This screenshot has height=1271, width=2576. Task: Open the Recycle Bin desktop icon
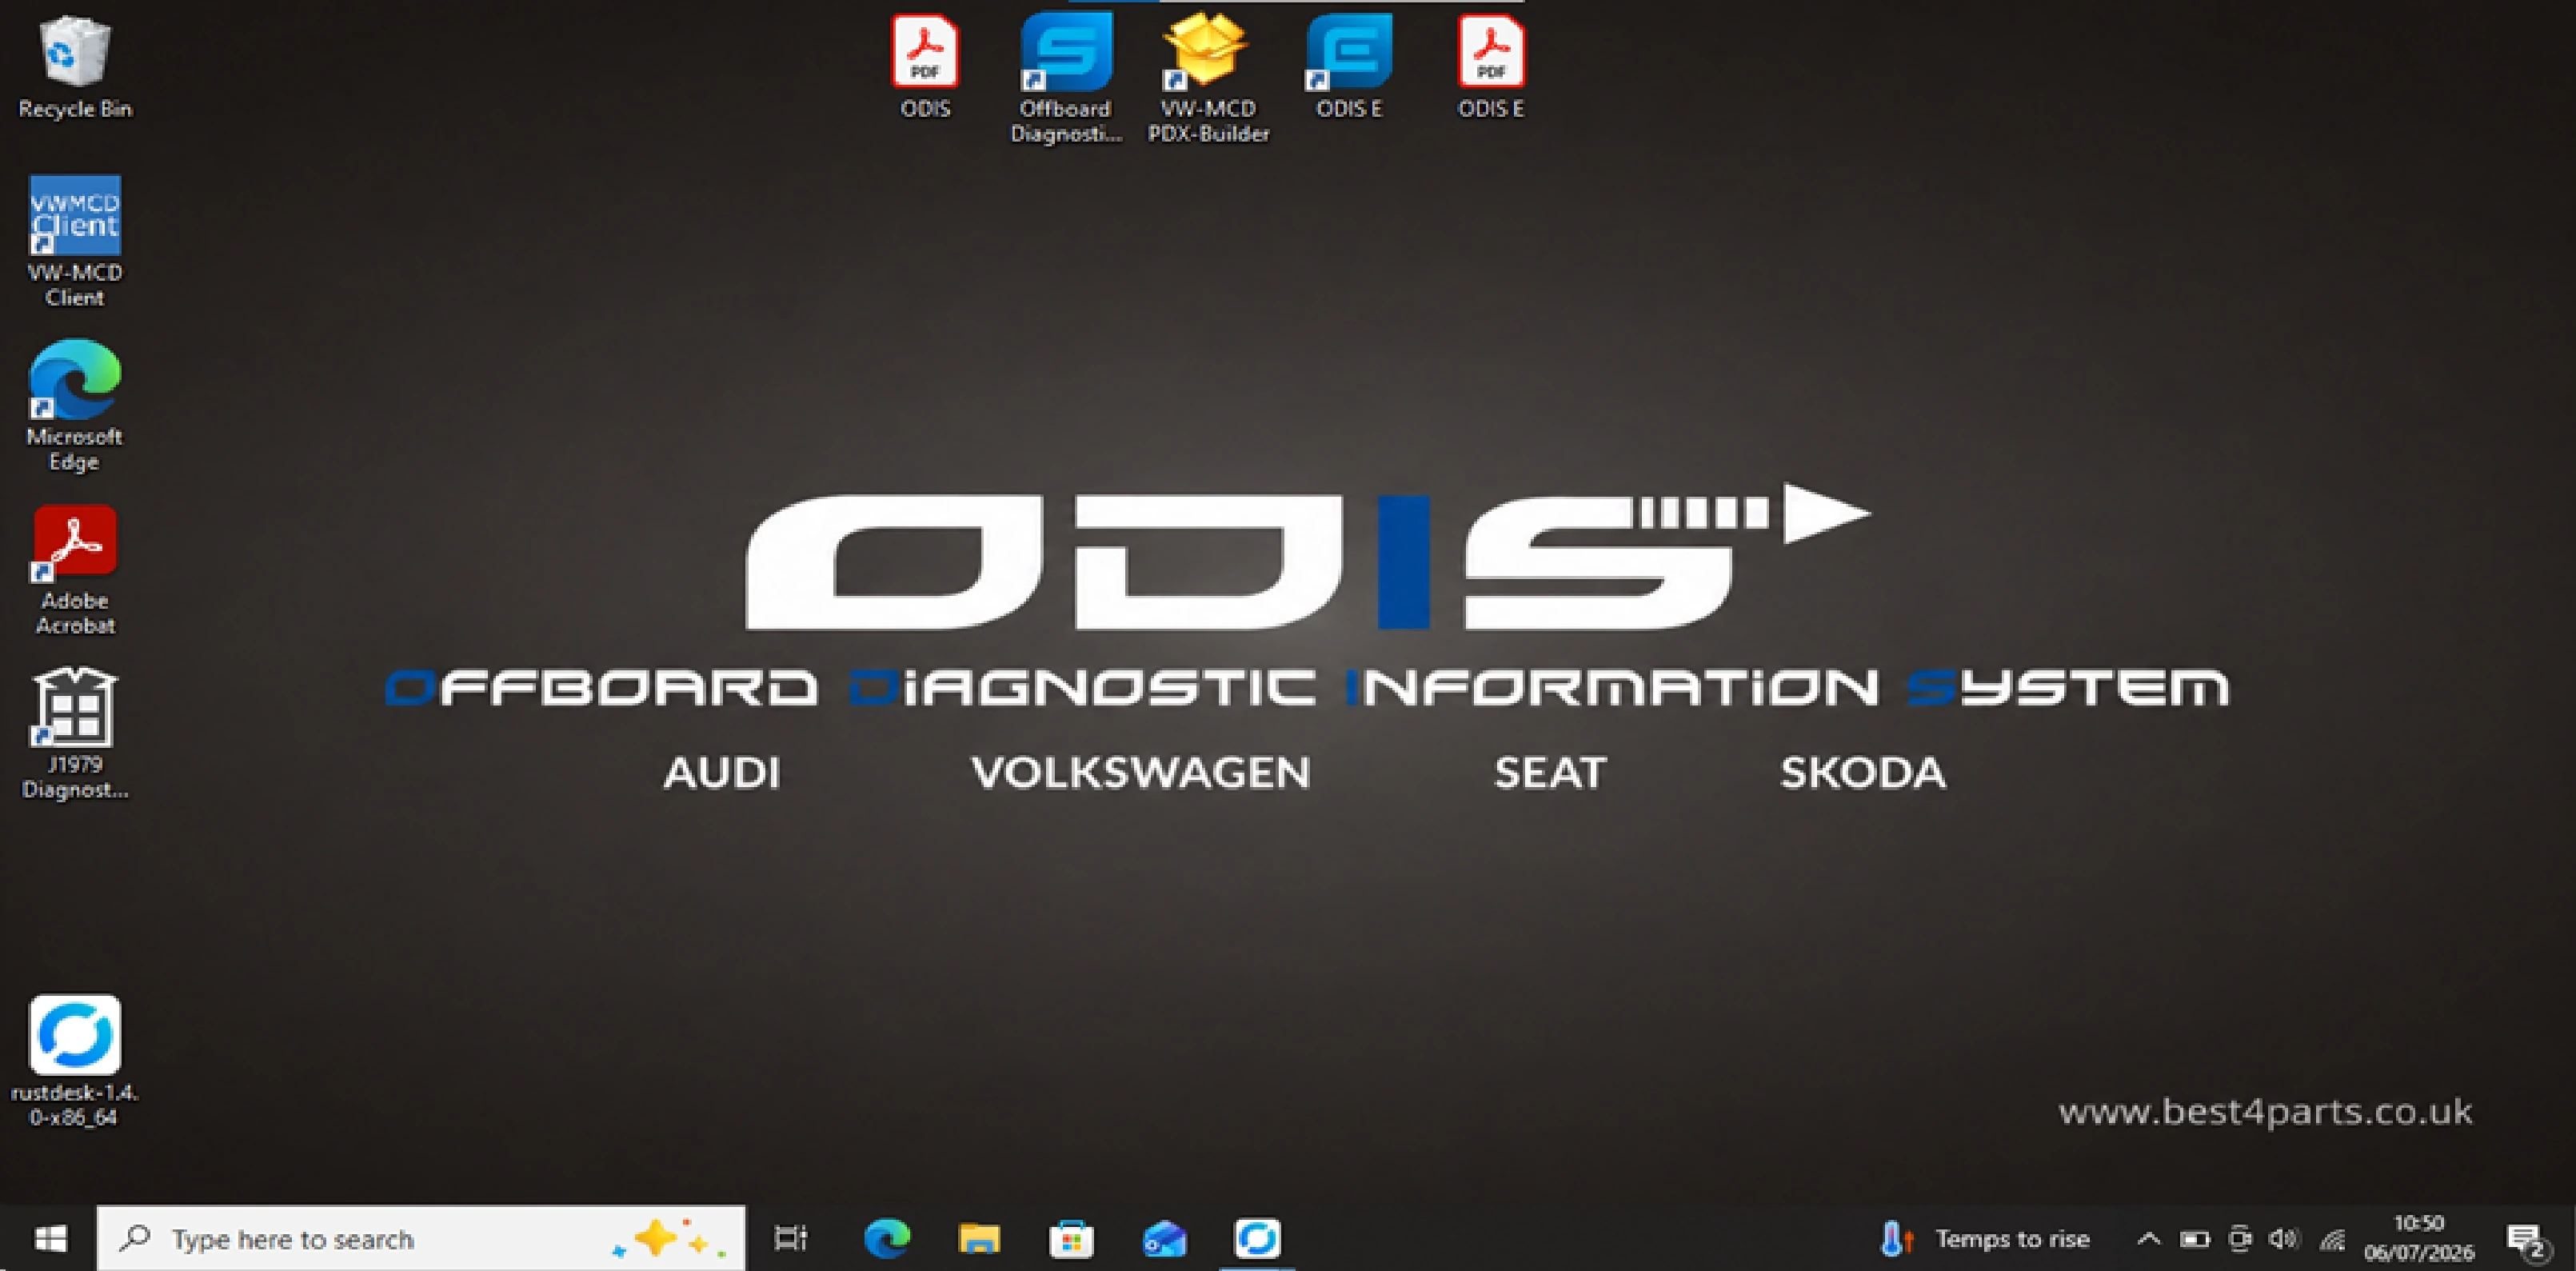point(75,68)
